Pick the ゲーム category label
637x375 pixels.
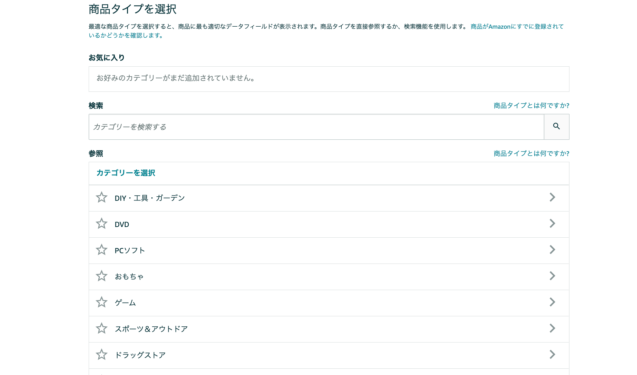125,303
